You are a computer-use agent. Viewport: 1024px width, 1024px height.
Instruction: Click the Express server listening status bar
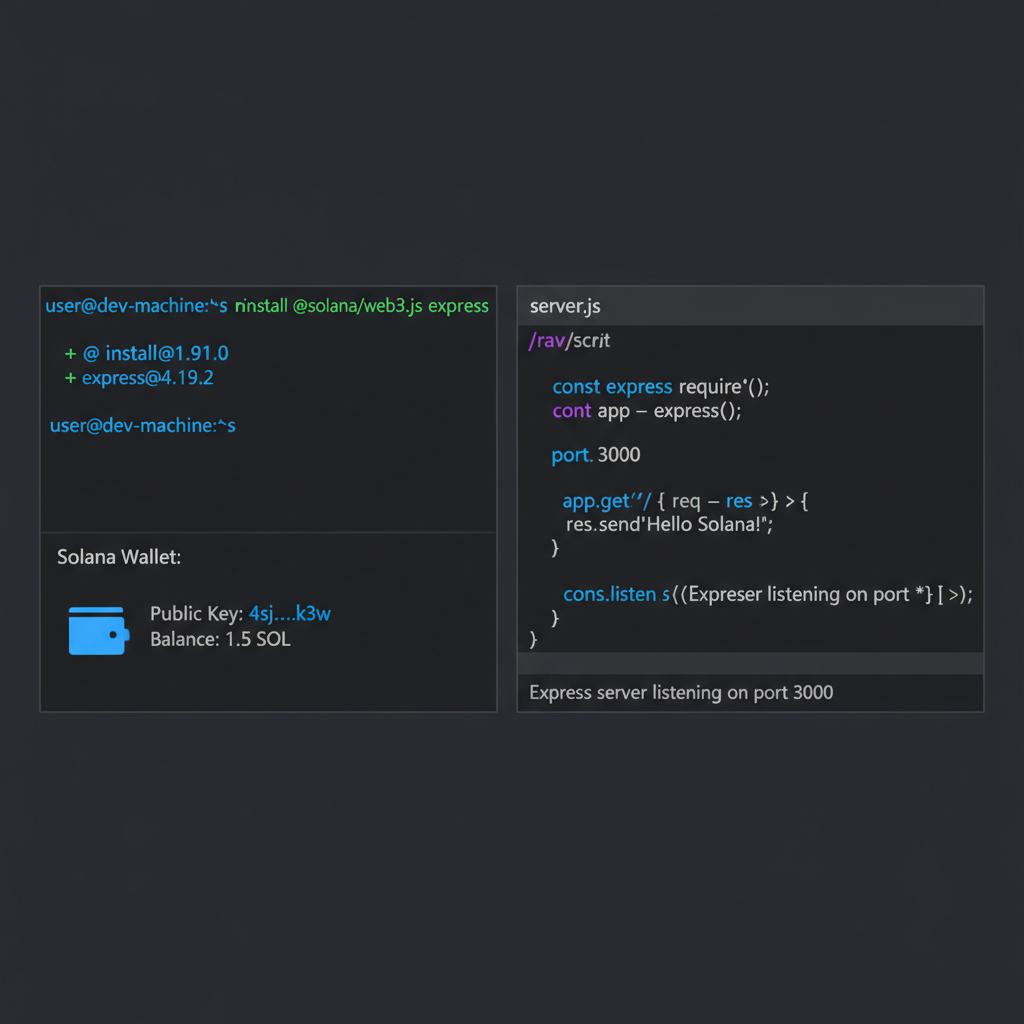coord(680,692)
